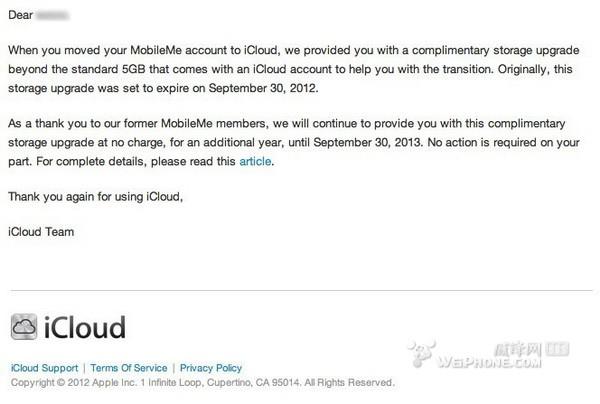Open the Privacy Policy link
Viewport: 600px width, 404px height.
point(211,368)
